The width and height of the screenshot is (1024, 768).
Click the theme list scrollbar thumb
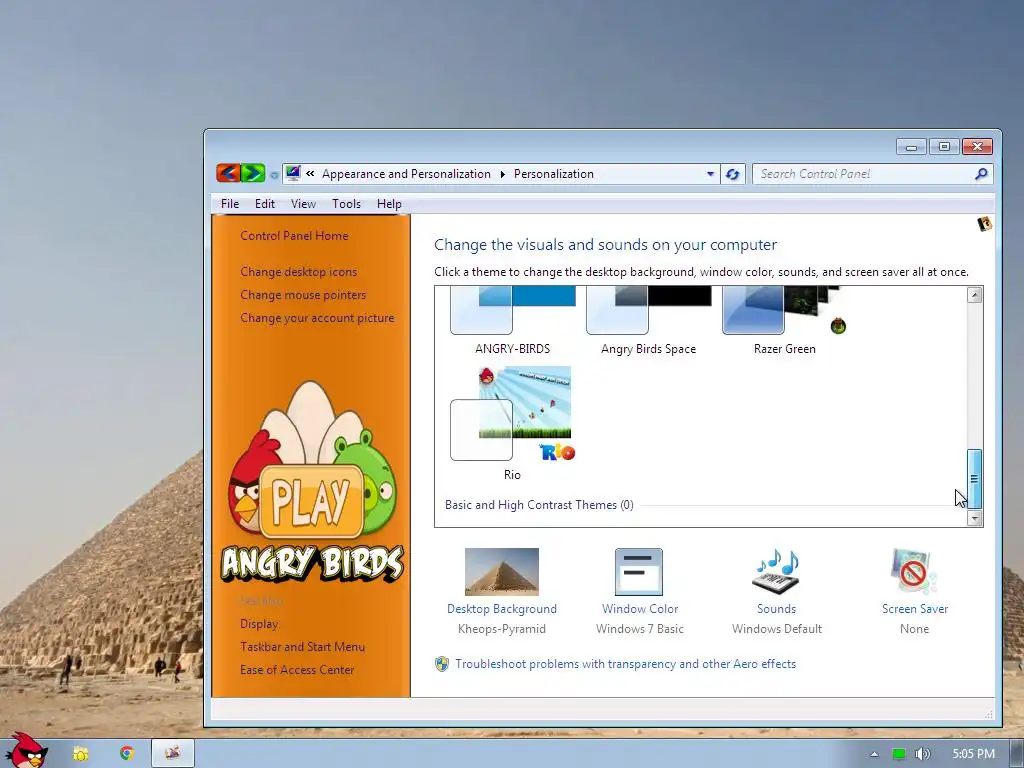(x=974, y=479)
